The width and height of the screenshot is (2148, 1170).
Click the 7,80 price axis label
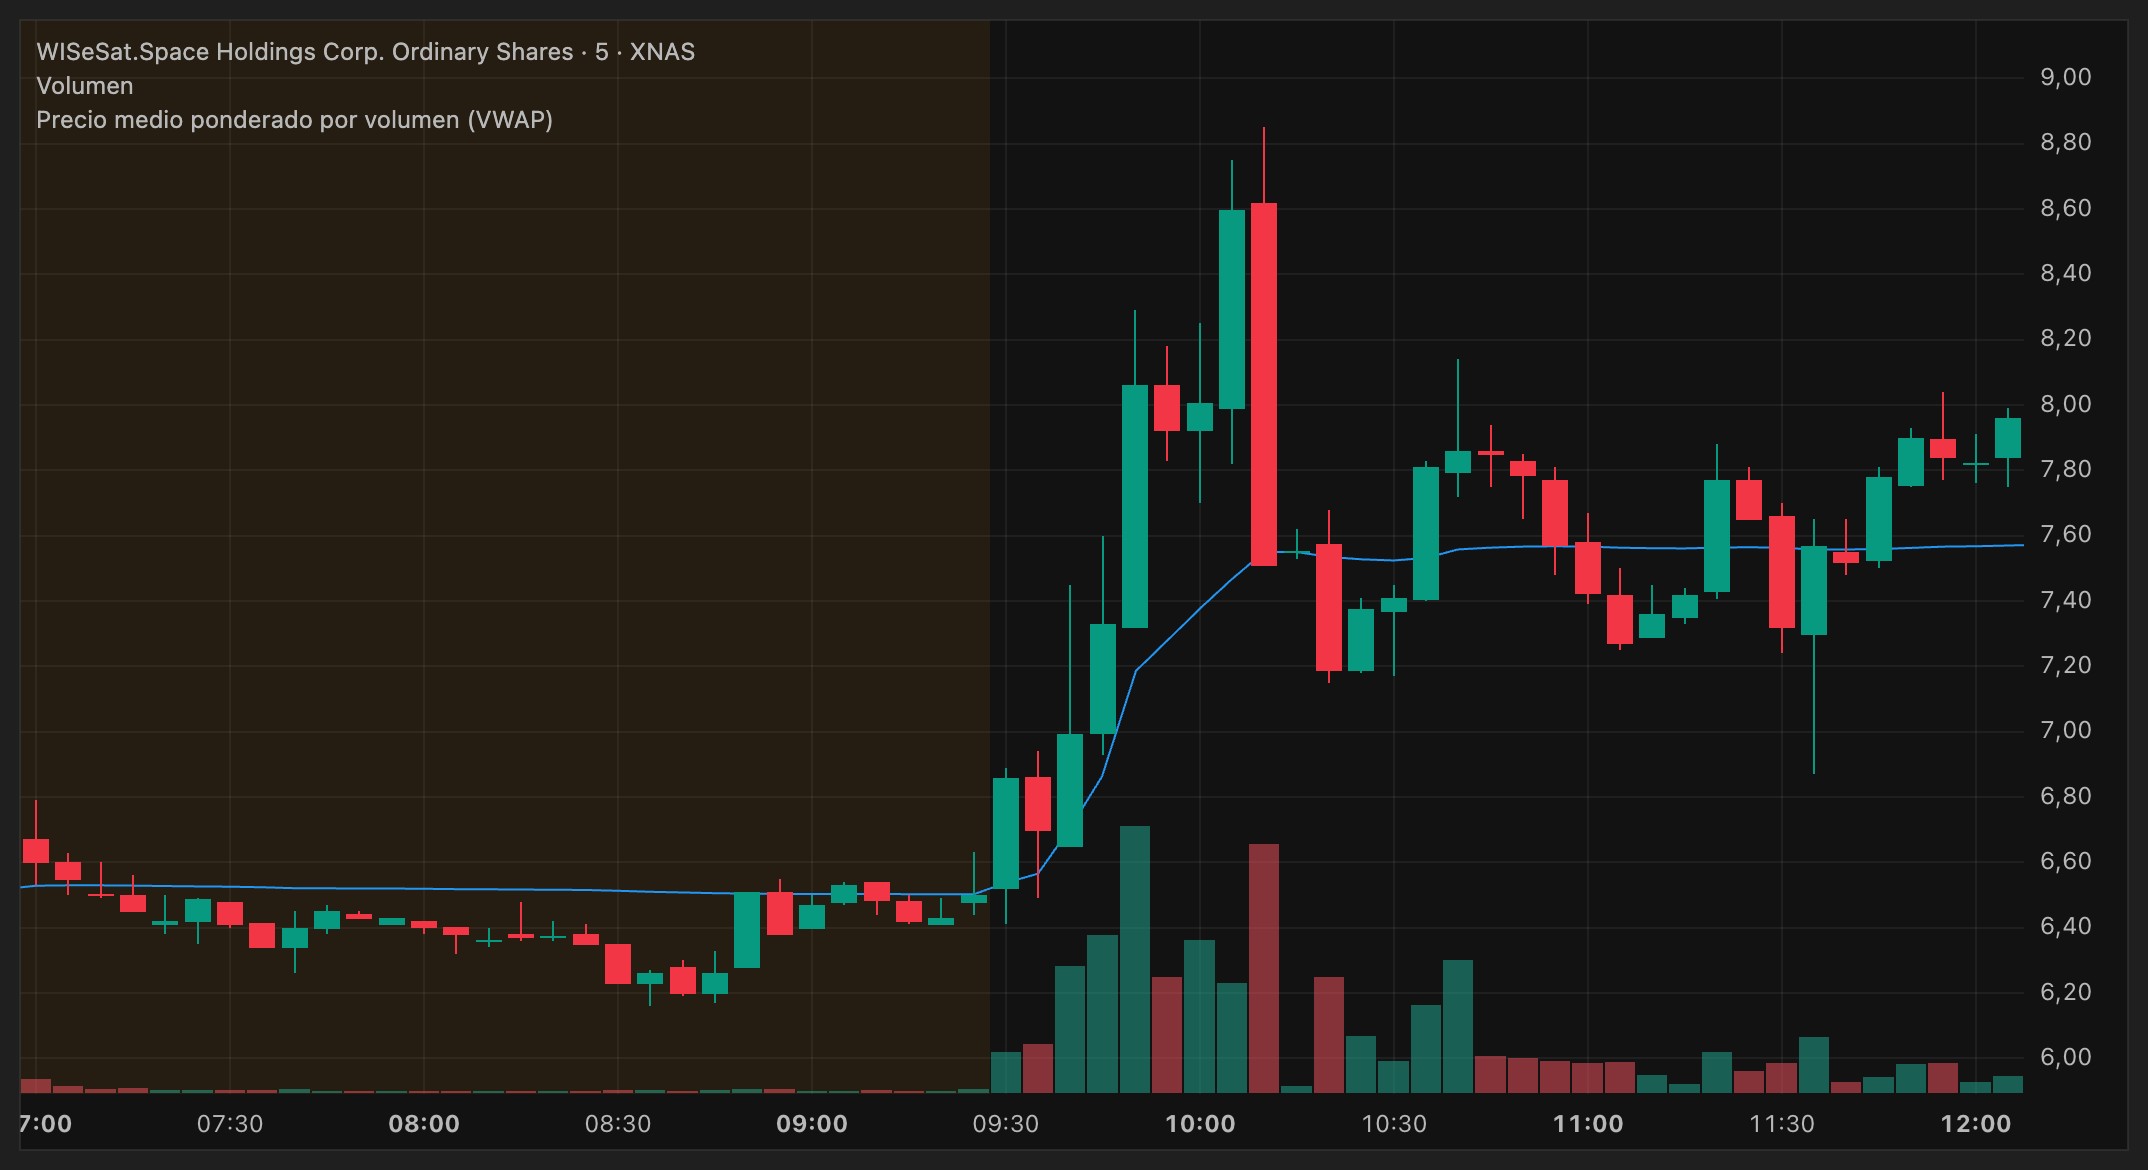[x=2065, y=469]
